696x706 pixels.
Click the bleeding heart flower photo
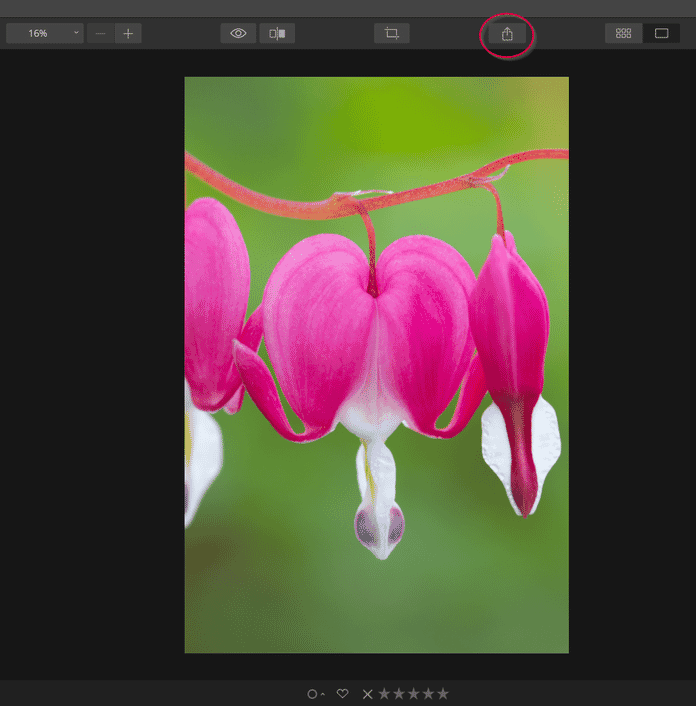pos(377,365)
